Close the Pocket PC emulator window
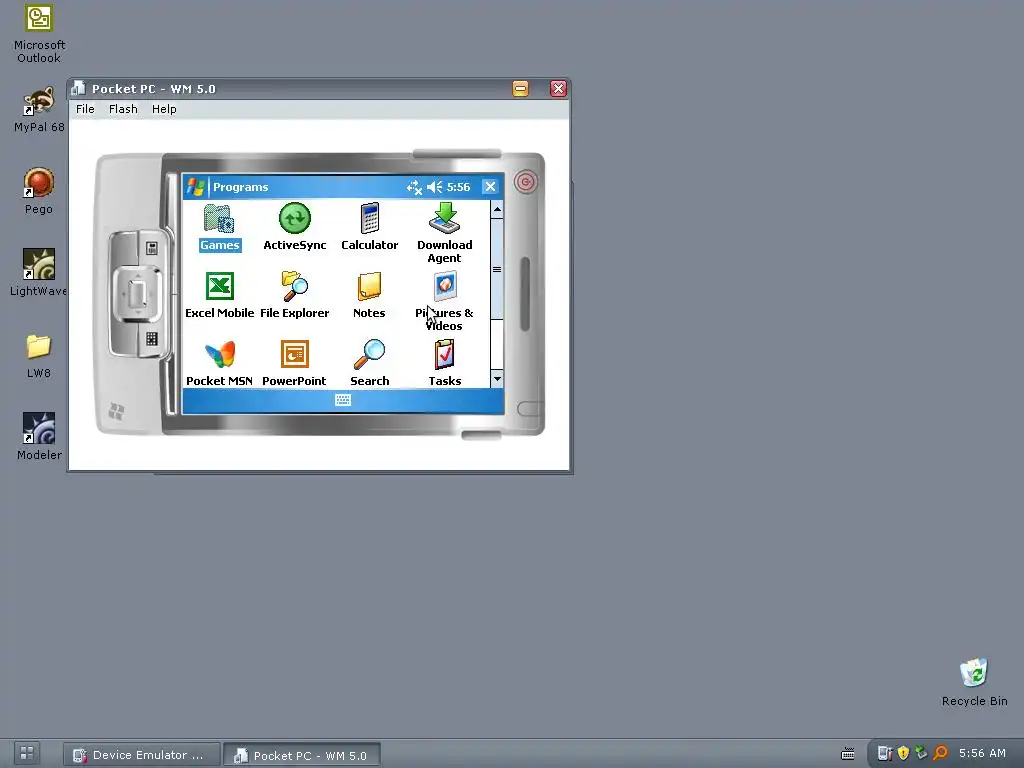 (558, 89)
